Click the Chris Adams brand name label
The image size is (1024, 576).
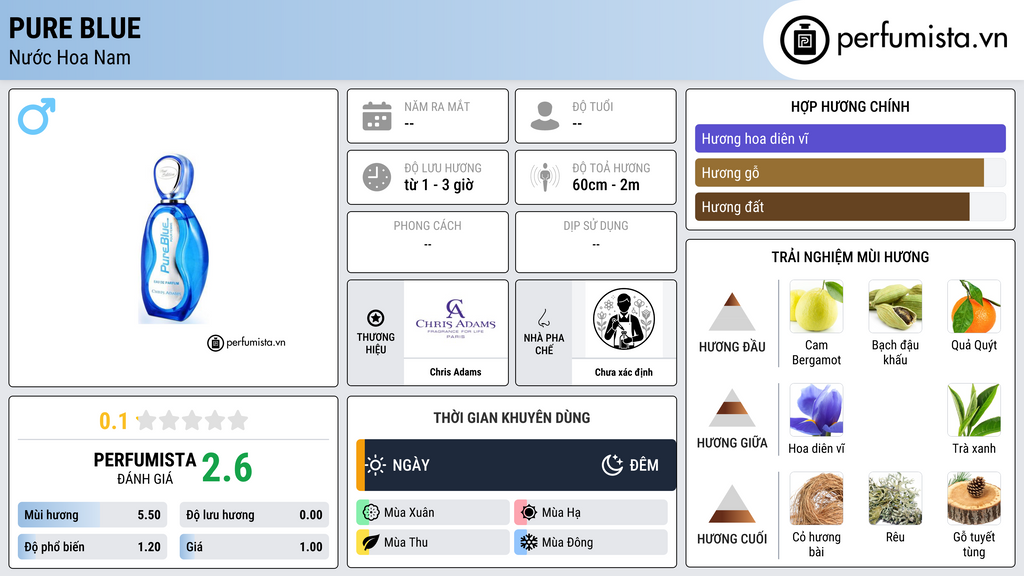[455, 372]
